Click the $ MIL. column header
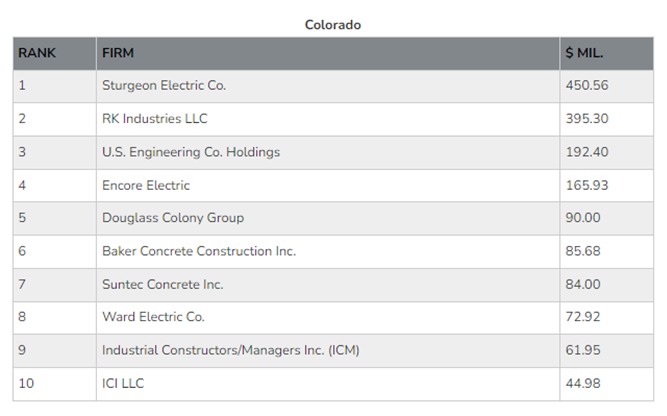The height and width of the screenshot is (416, 667). pyautogui.click(x=584, y=53)
